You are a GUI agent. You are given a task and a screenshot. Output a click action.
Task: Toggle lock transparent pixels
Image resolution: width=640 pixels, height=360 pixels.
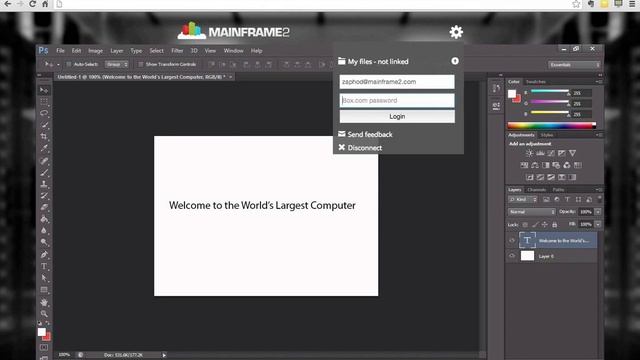pyautogui.click(x=525, y=224)
